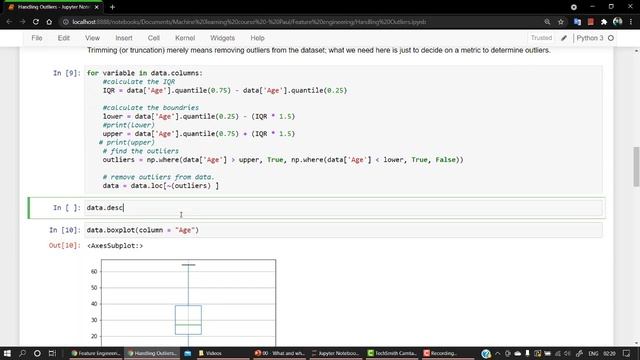Click the In [9] for-loop code cell

tap(343, 129)
